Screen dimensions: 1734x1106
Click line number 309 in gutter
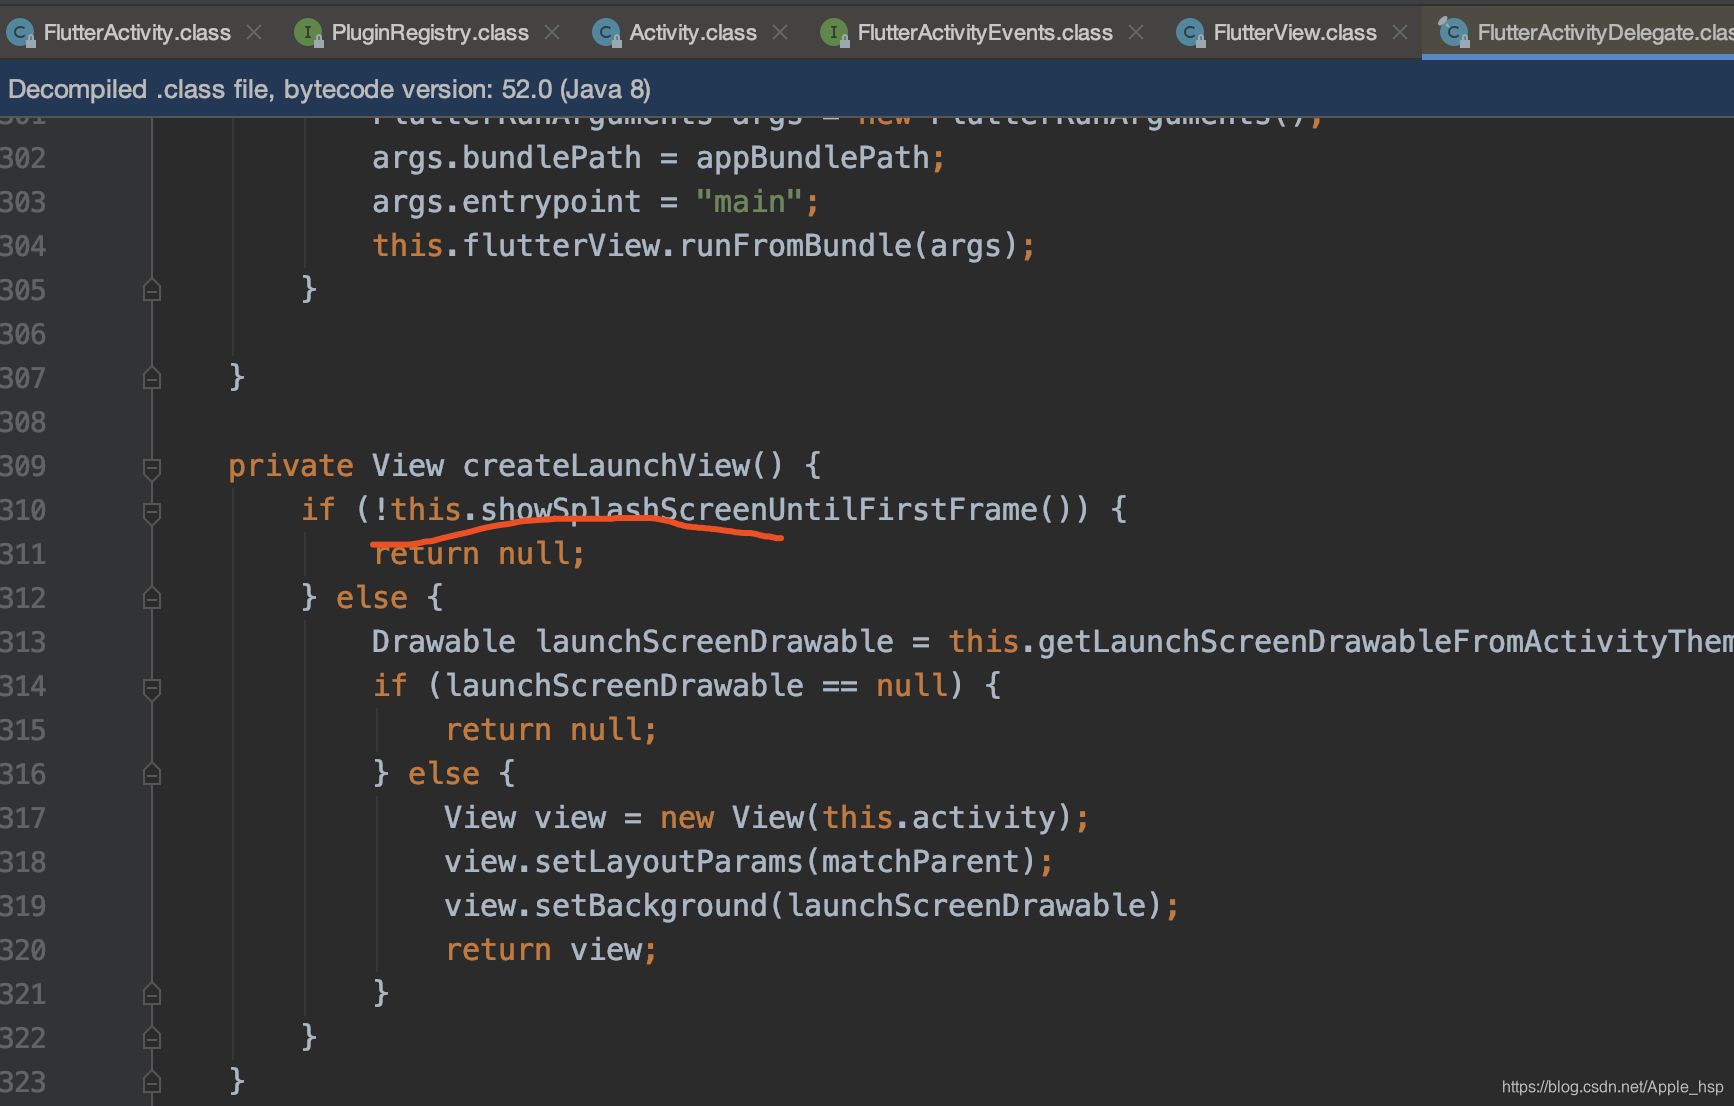pyautogui.click(x=23, y=466)
